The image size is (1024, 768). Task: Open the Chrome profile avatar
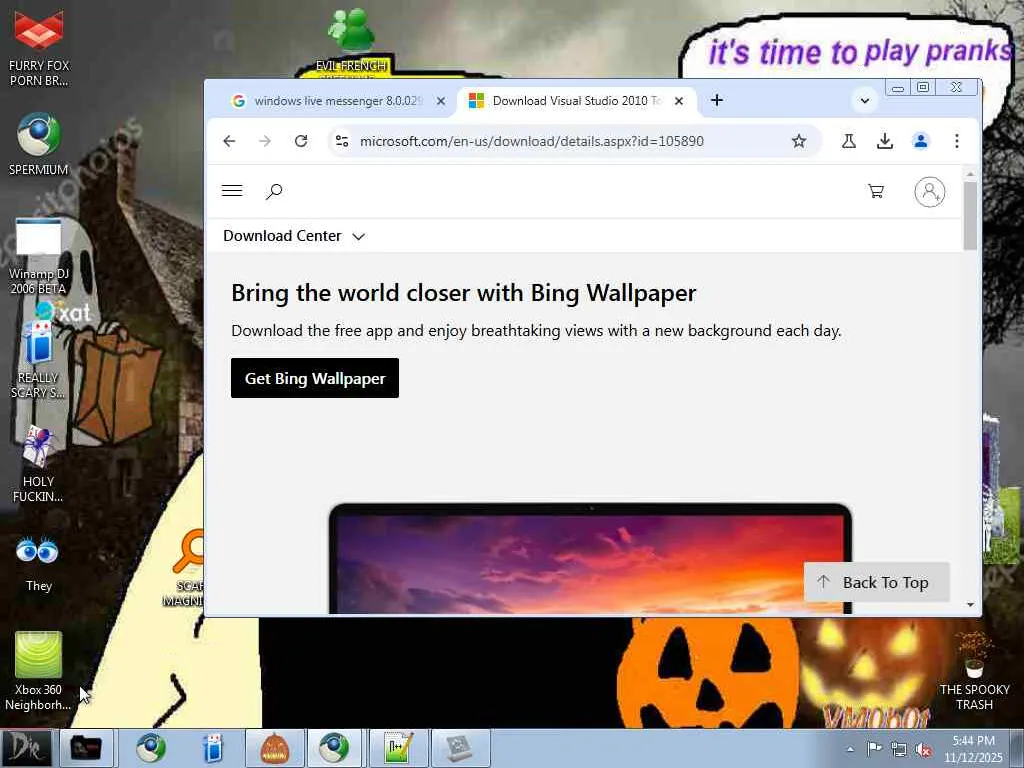(921, 141)
